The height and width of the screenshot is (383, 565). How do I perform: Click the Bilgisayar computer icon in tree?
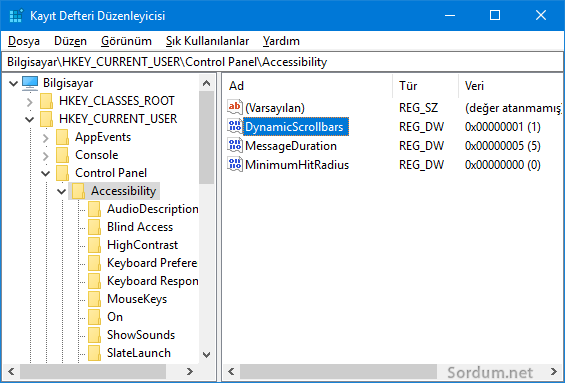30,83
